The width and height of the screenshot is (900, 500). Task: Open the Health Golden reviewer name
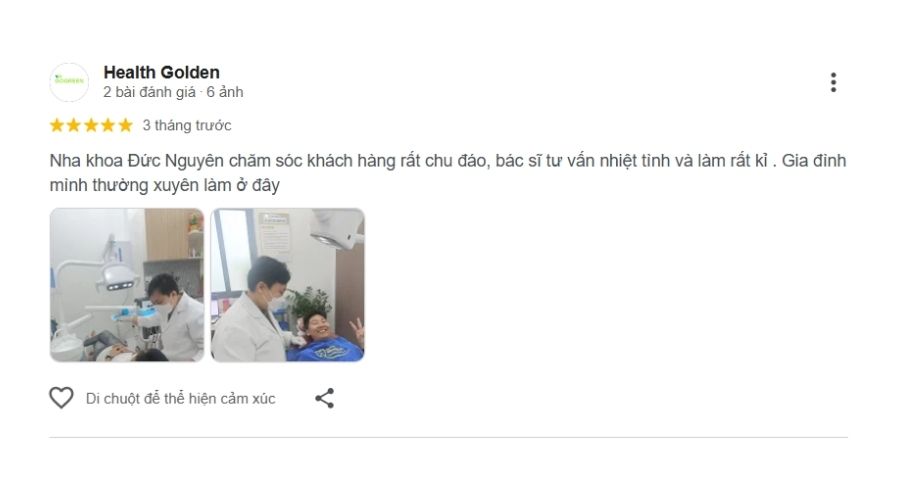[161, 72]
